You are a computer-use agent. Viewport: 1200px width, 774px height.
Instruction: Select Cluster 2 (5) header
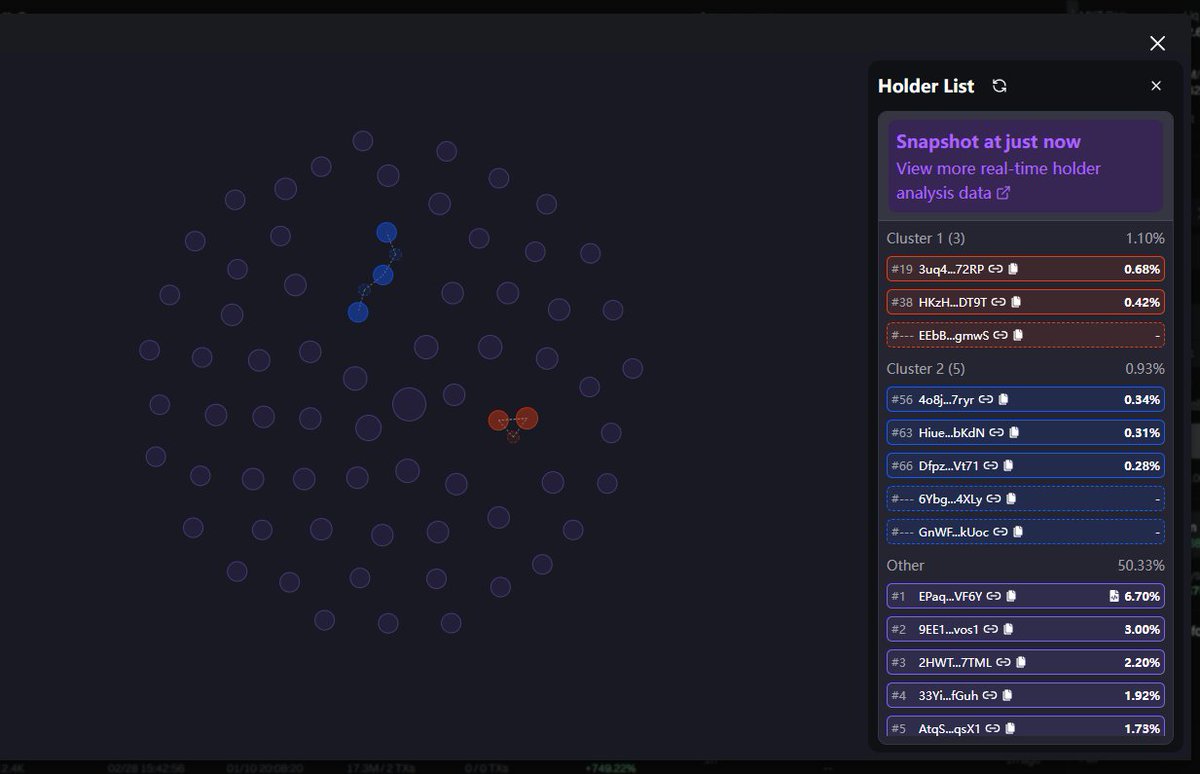(925, 369)
